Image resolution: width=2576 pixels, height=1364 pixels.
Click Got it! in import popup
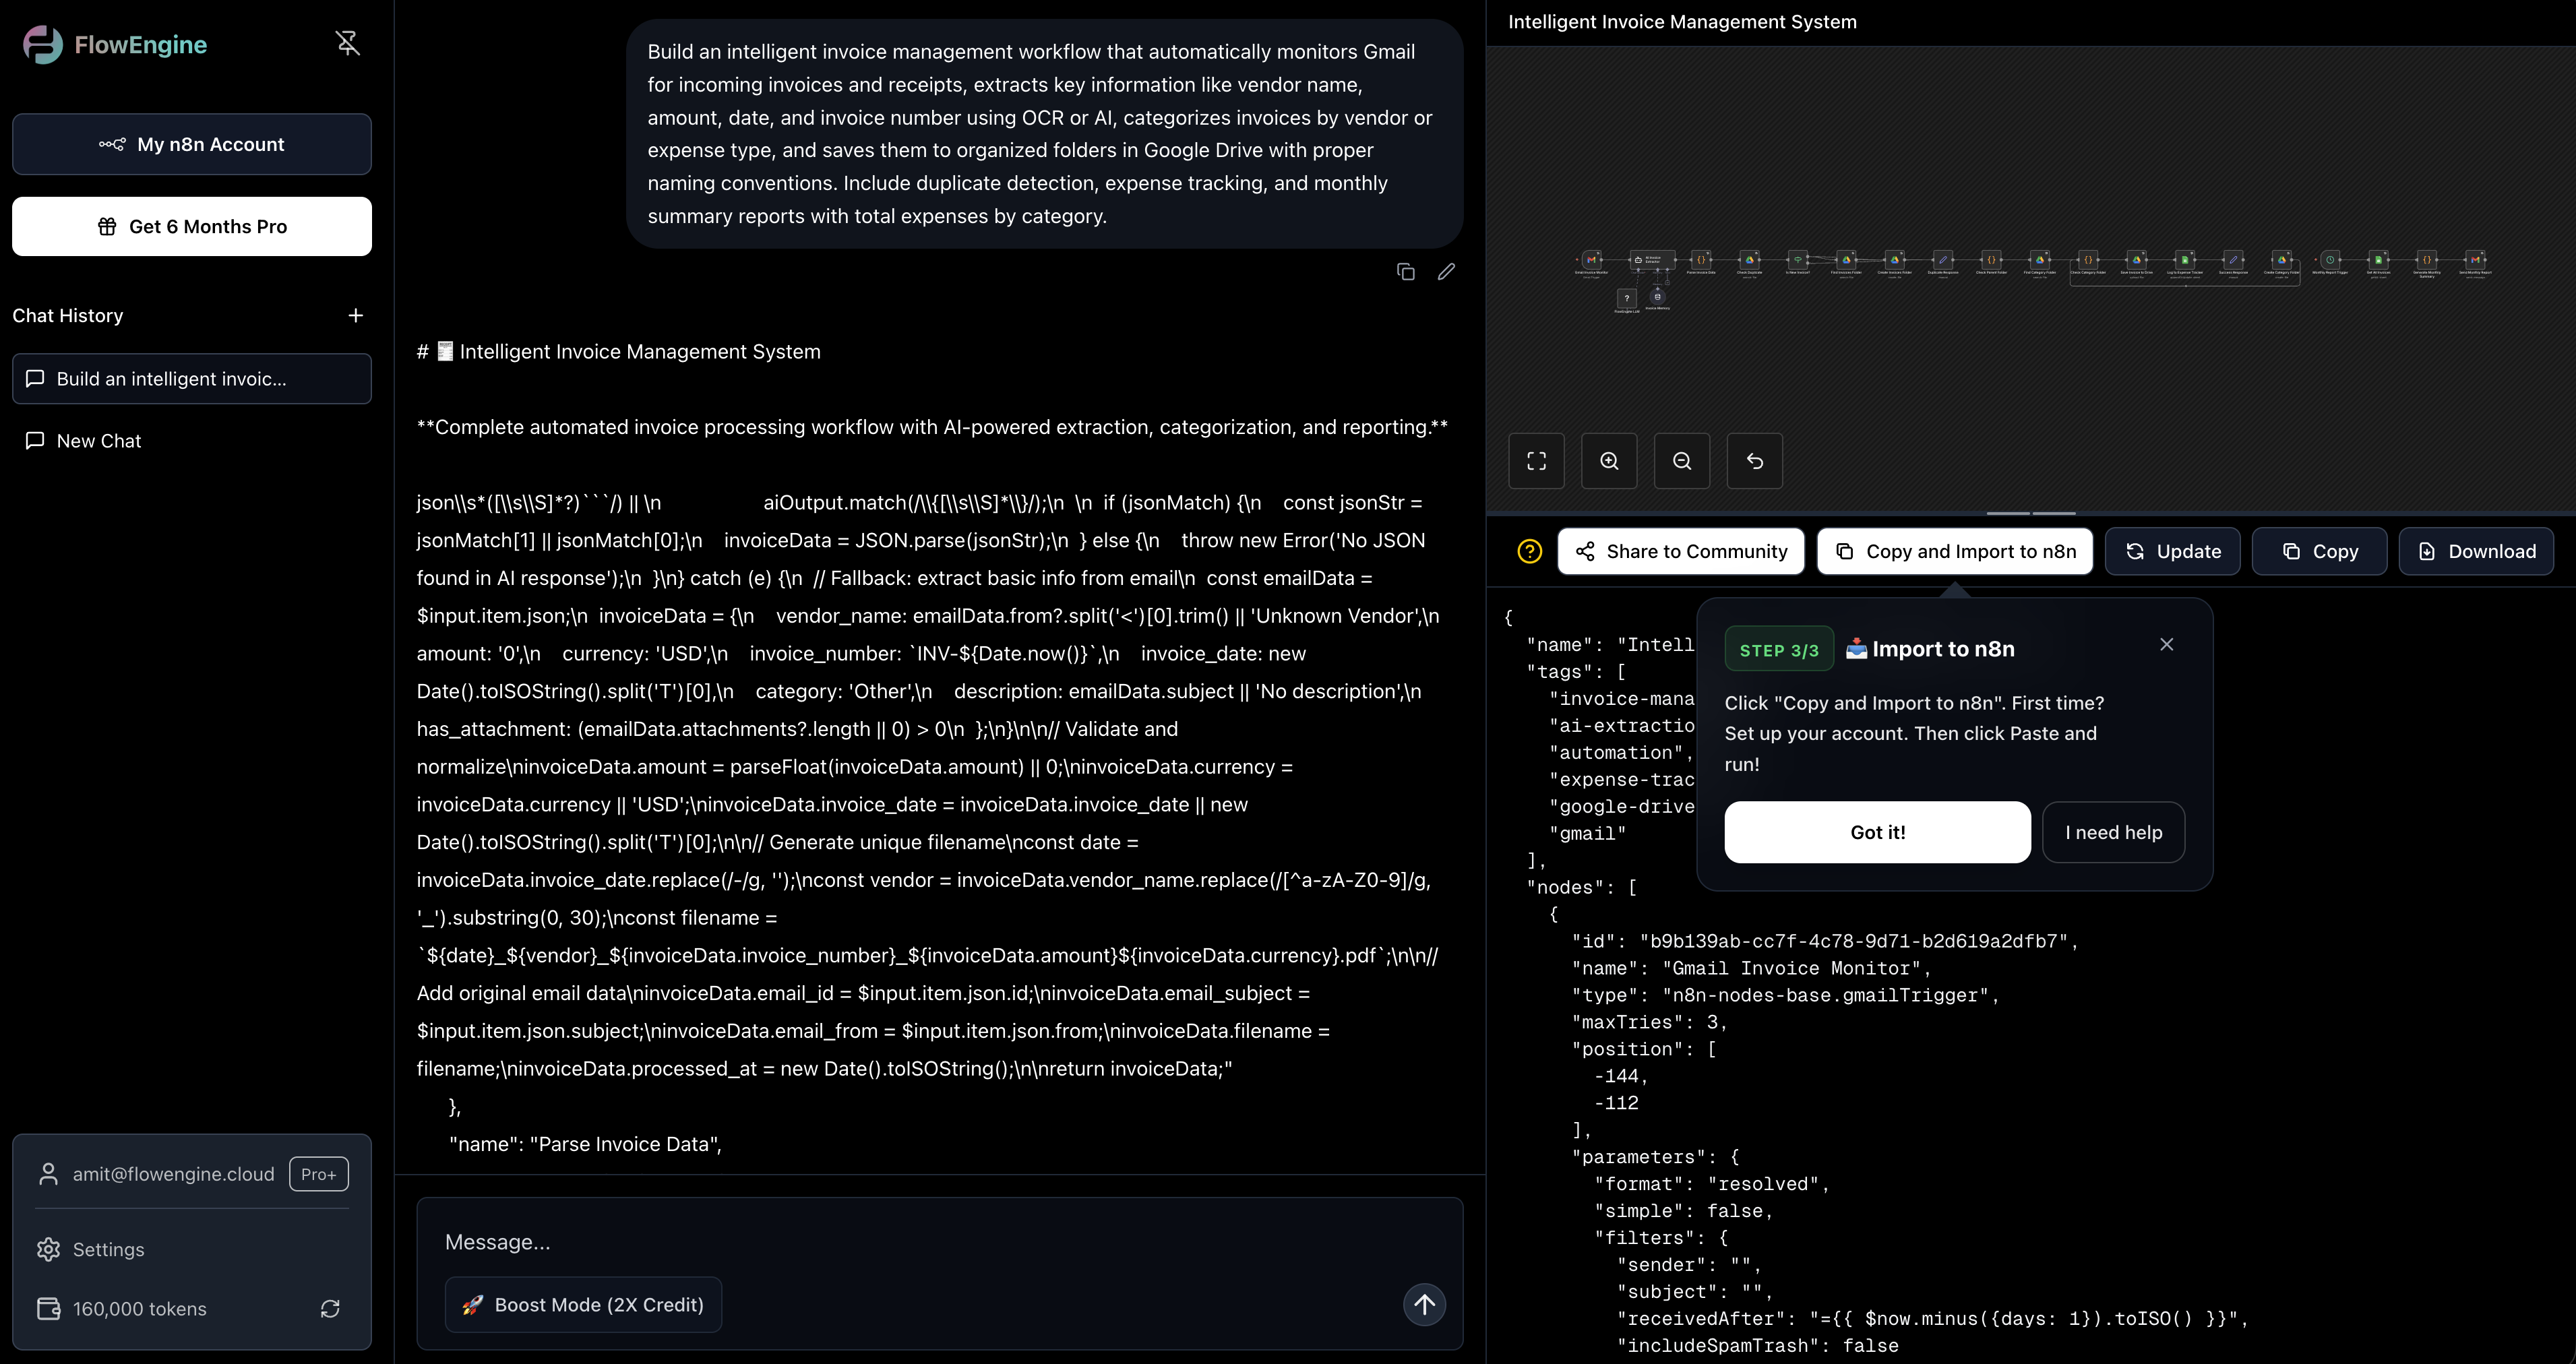pos(1877,832)
